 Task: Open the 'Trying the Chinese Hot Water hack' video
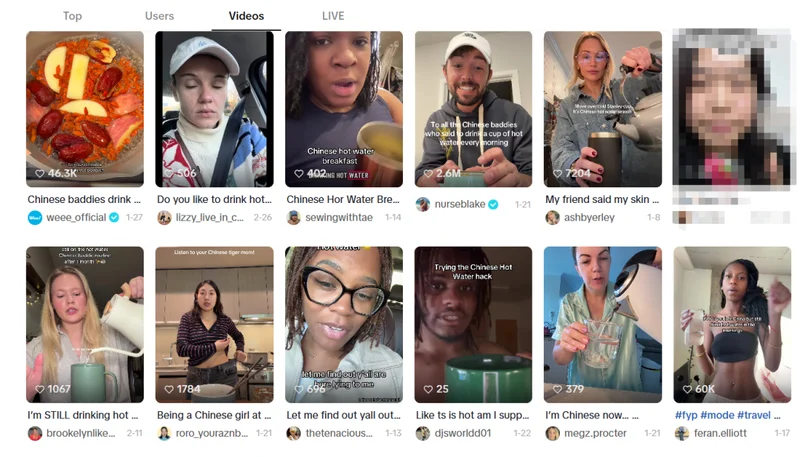pos(473,324)
